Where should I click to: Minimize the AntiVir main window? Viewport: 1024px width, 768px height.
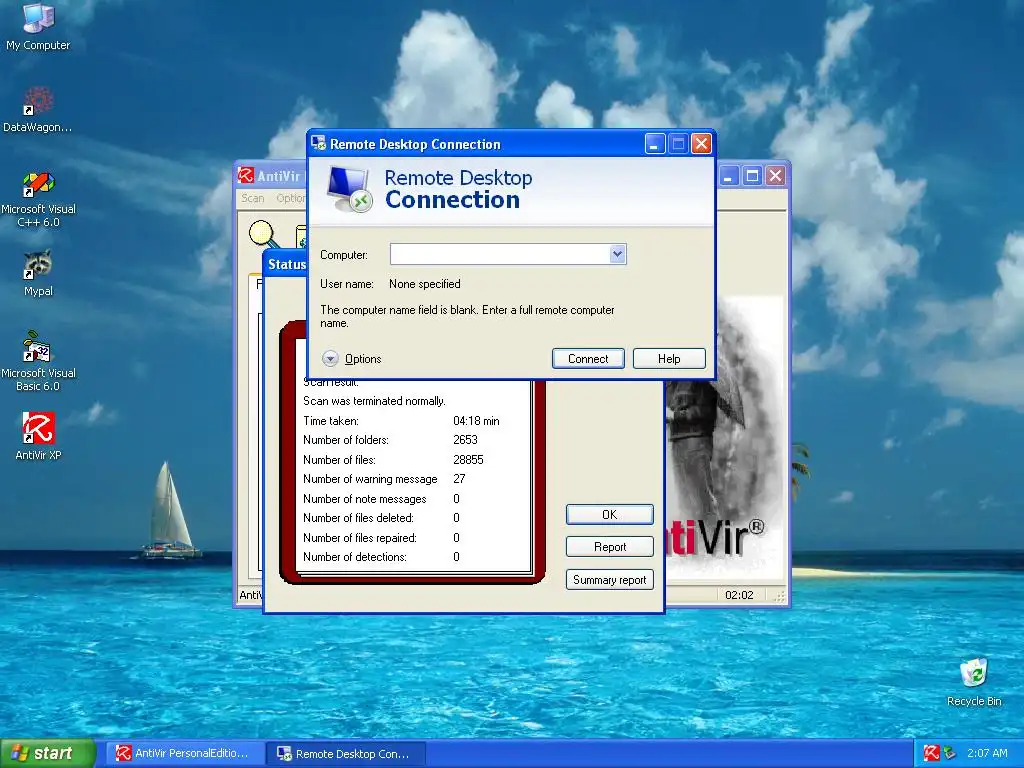click(x=729, y=176)
